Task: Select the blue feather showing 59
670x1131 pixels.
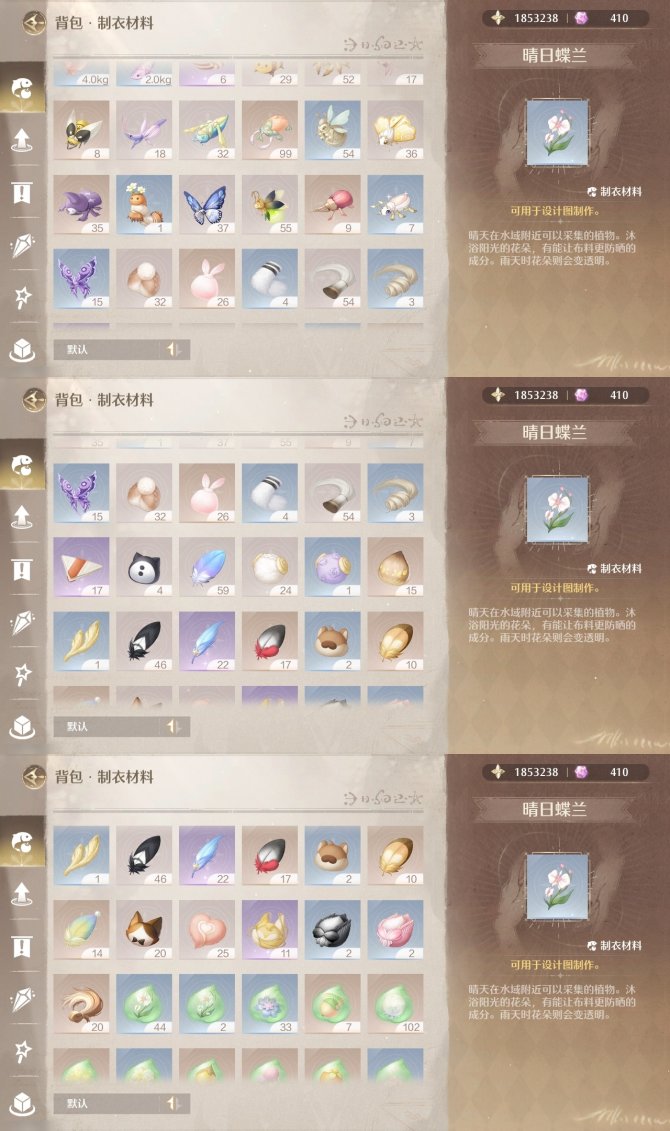Action: [x=207, y=567]
